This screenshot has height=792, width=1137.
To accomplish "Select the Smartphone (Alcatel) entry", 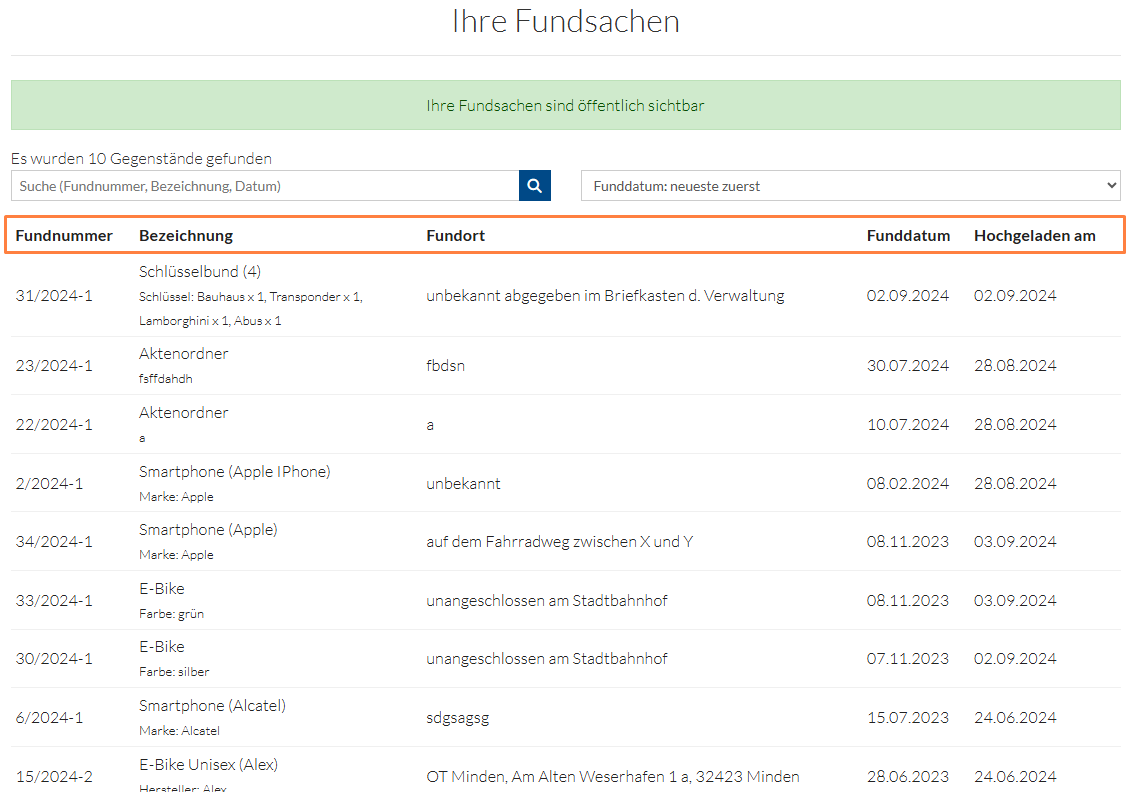I will [x=212, y=706].
